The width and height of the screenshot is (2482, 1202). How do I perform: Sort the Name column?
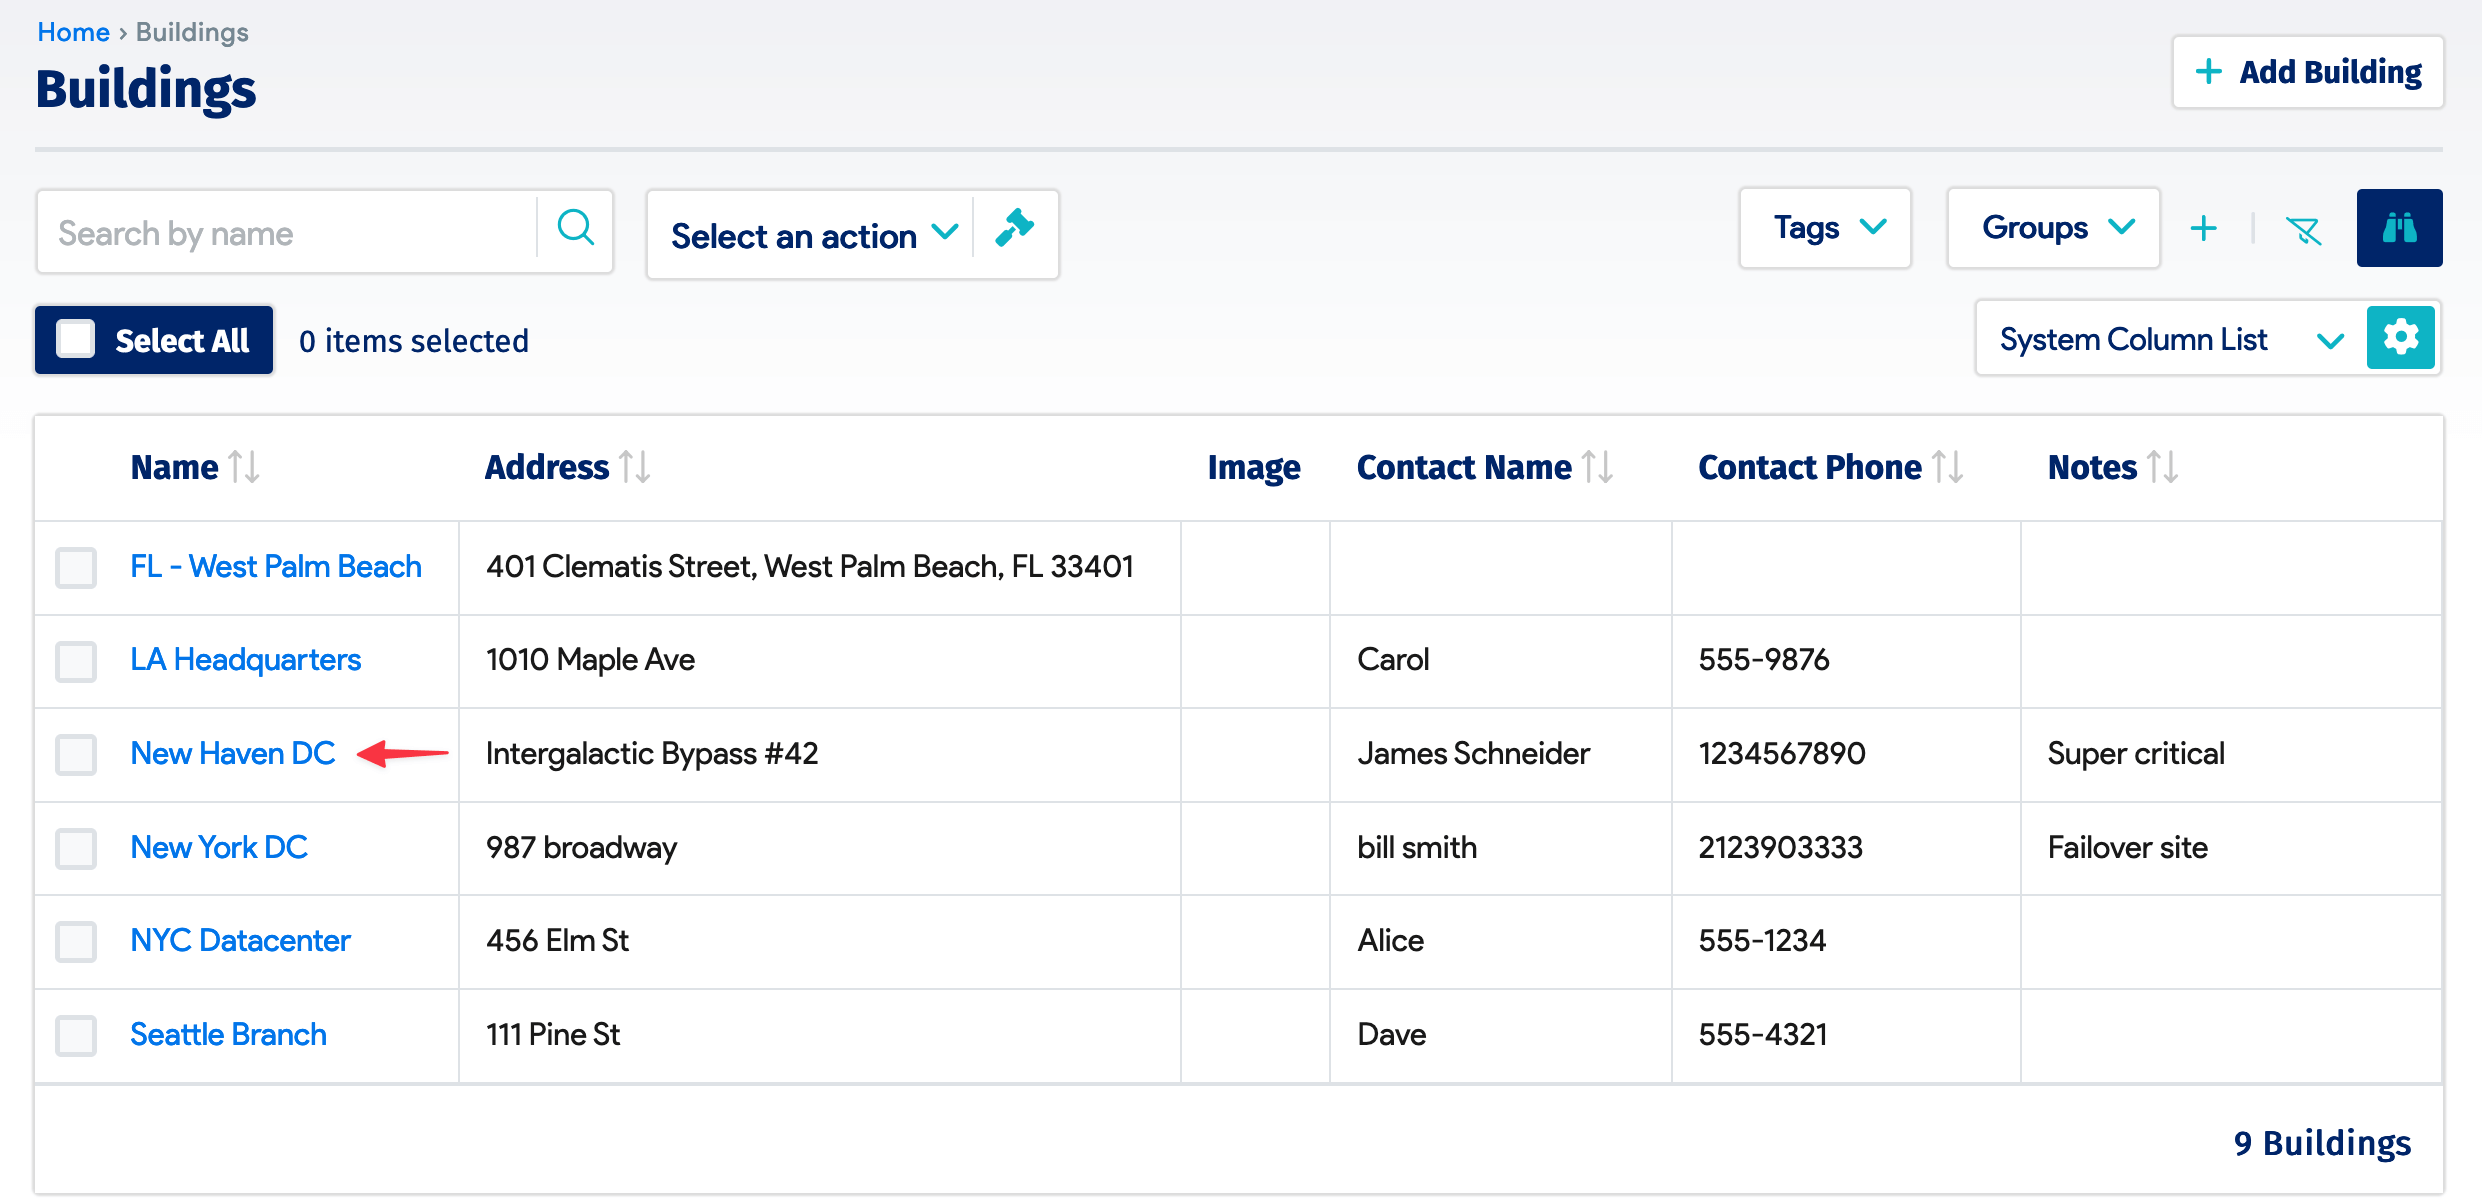tap(244, 466)
